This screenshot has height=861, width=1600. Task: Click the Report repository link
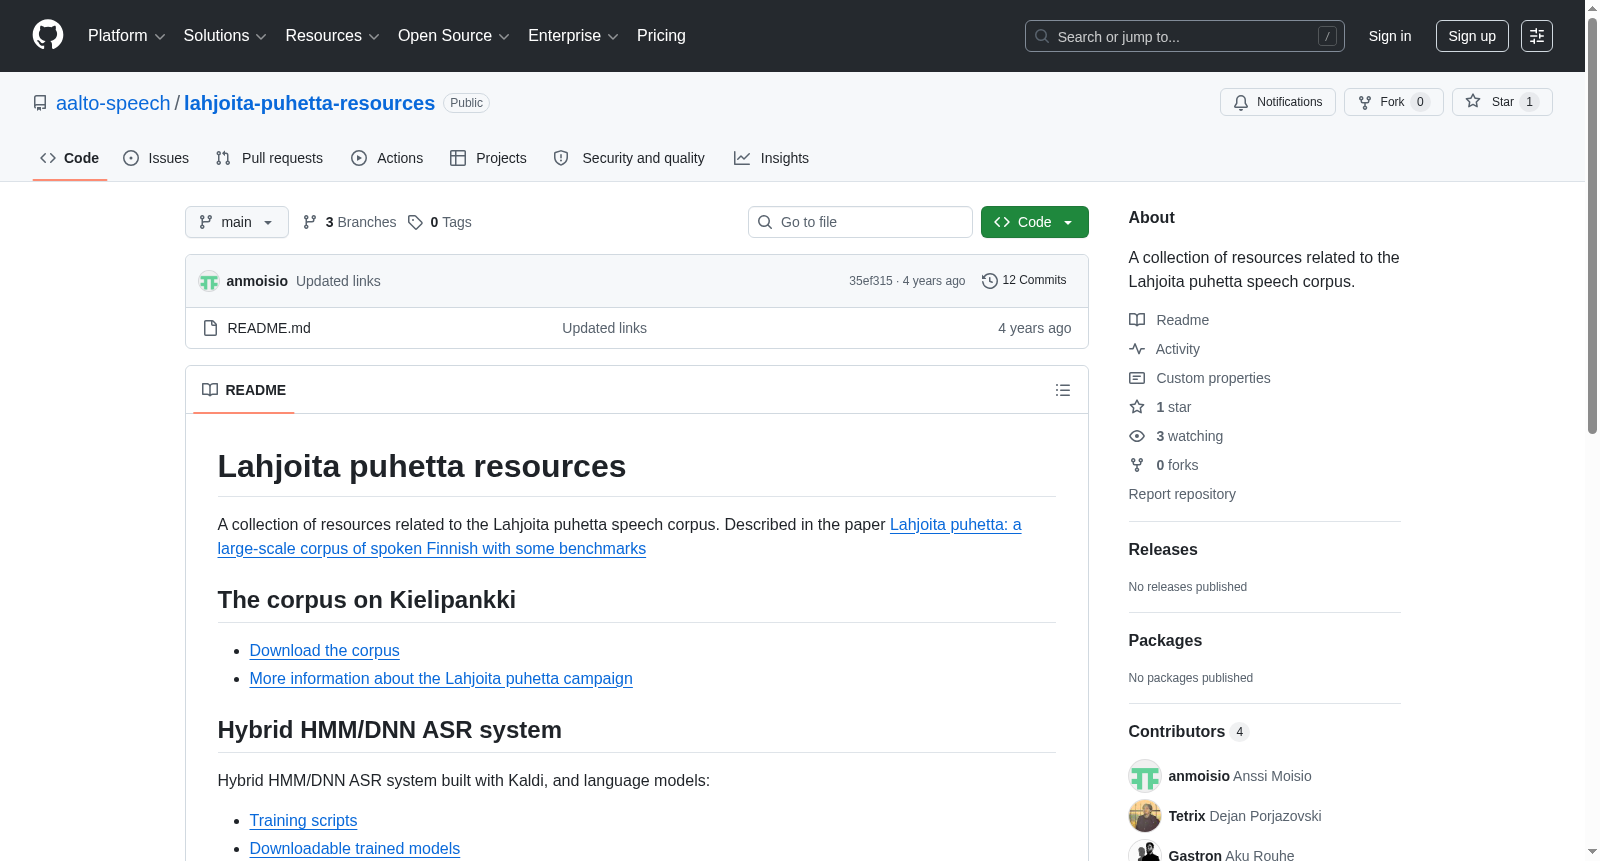tap(1182, 494)
